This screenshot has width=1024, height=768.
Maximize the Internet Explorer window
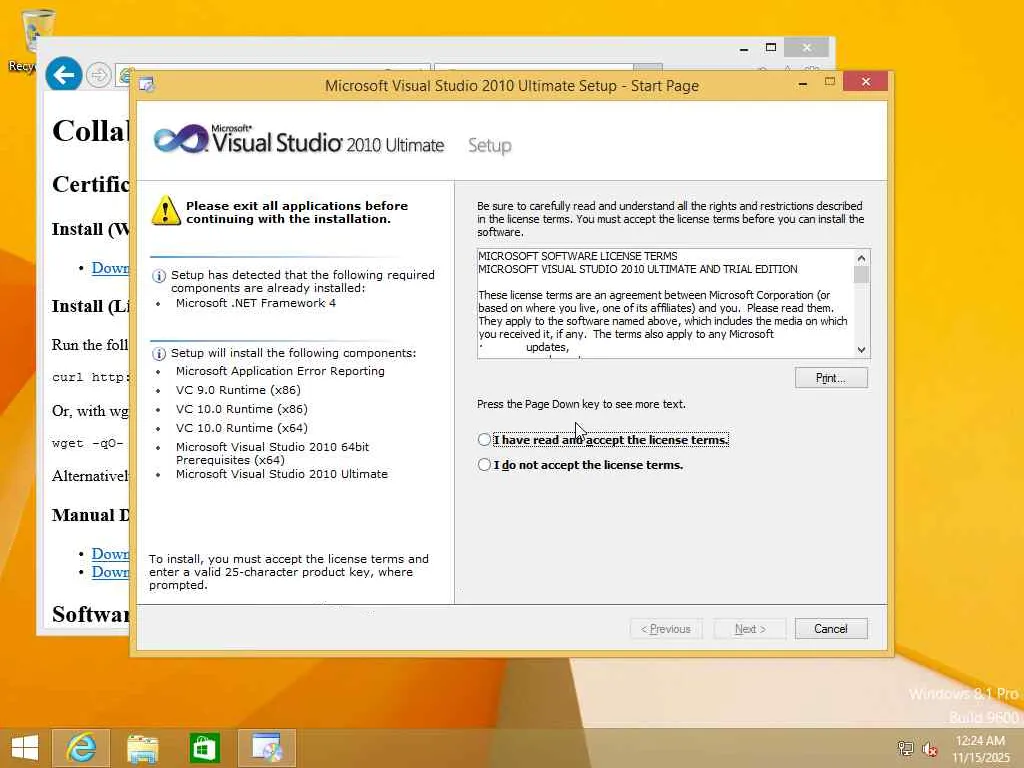point(771,48)
